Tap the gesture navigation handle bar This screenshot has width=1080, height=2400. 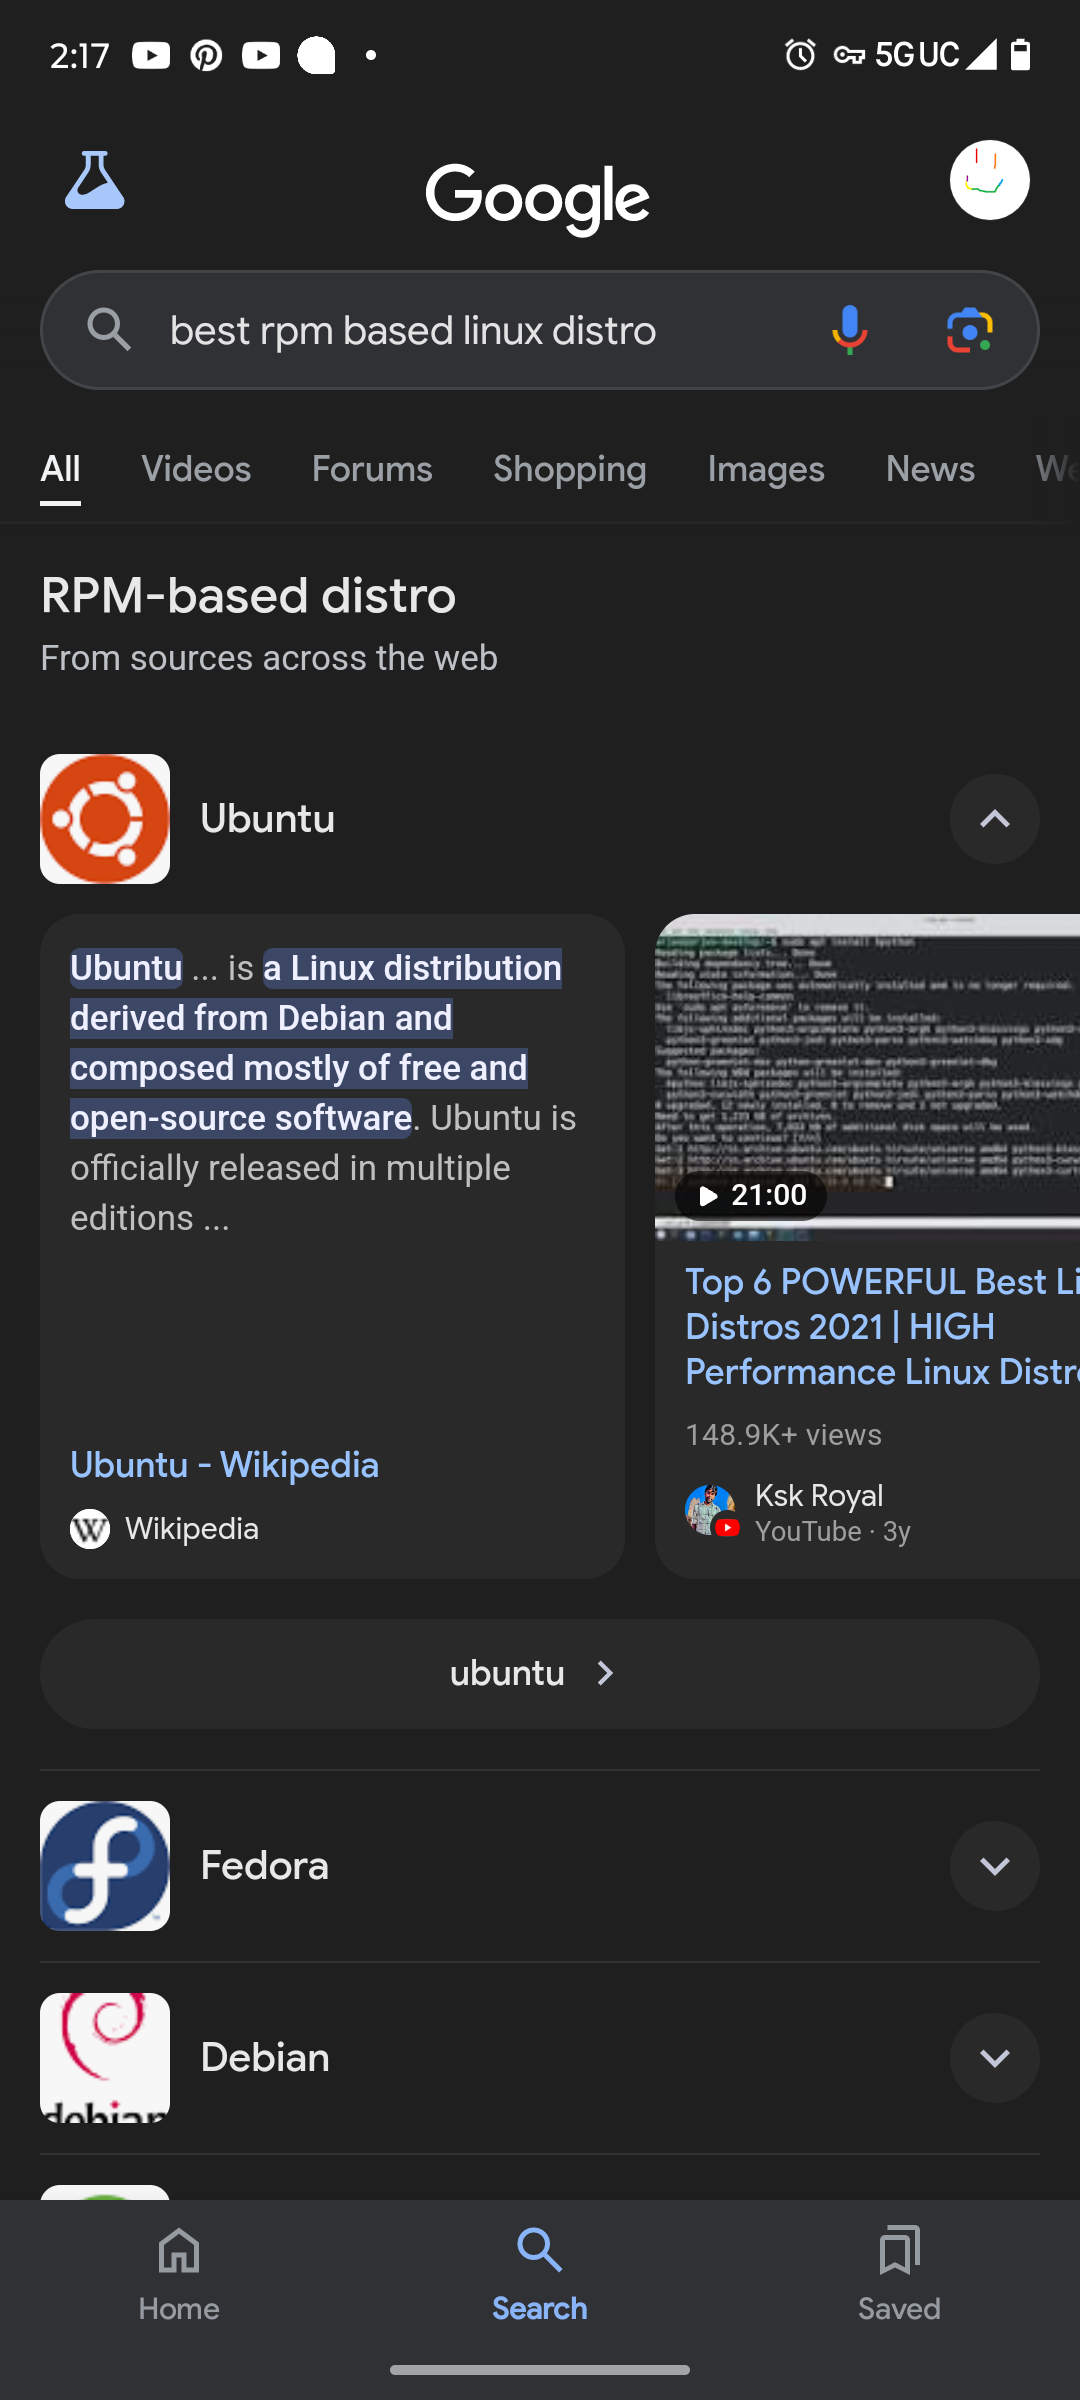tap(540, 2370)
